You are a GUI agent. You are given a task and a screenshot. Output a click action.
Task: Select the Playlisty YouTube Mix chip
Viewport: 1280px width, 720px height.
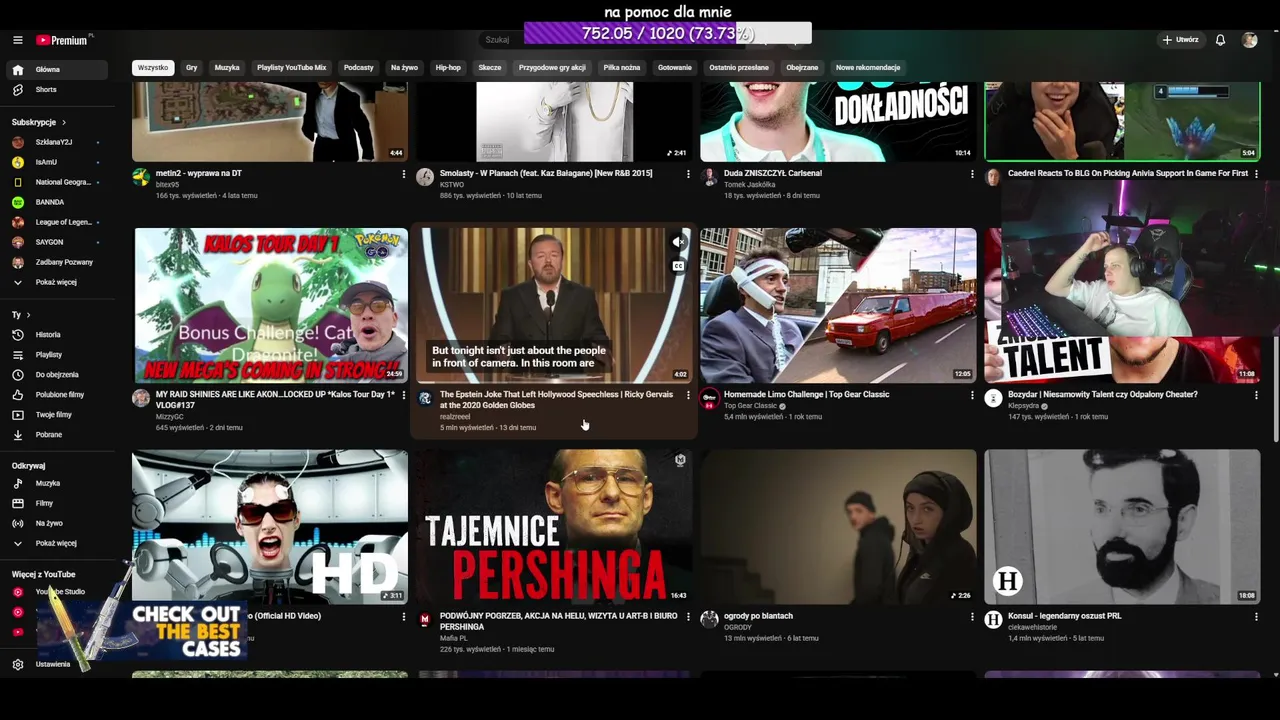(x=292, y=68)
